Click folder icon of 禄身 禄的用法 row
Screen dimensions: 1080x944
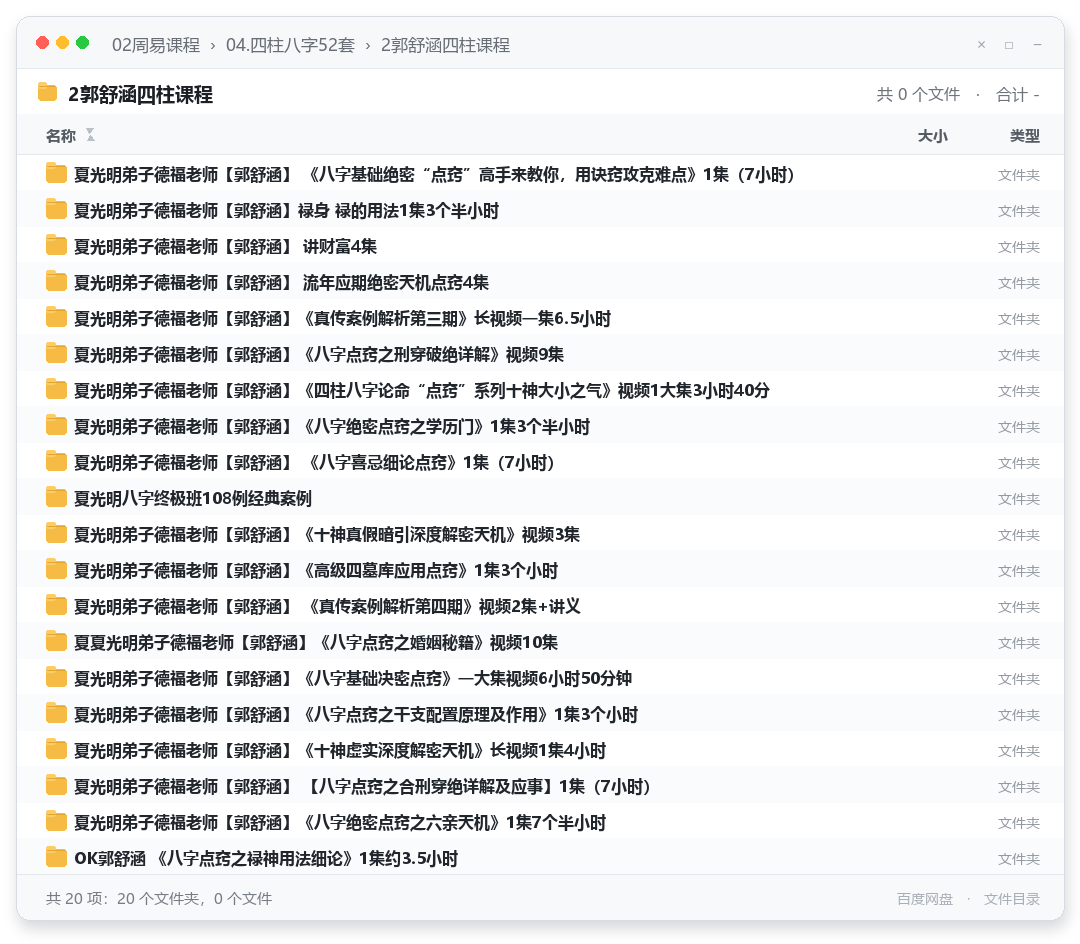(x=56, y=210)
